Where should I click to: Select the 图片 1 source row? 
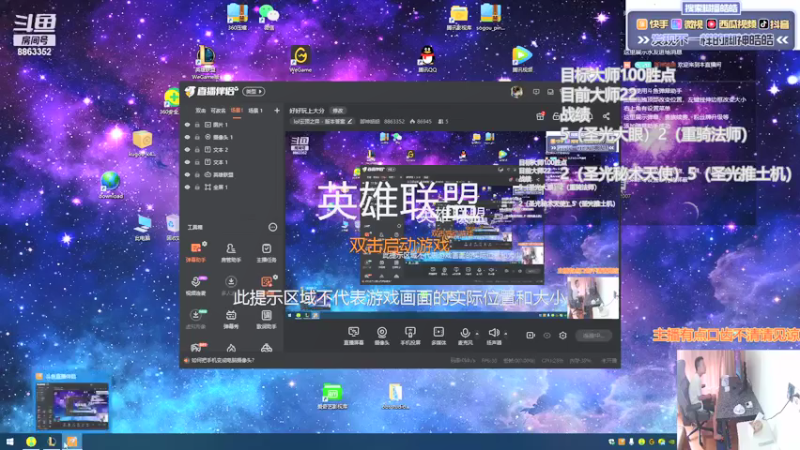tap(232, 124)
